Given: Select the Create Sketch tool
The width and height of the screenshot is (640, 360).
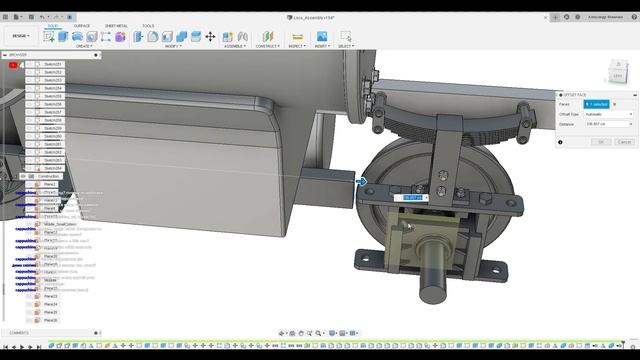Looking at the screenshot, I should coord(49,37).
